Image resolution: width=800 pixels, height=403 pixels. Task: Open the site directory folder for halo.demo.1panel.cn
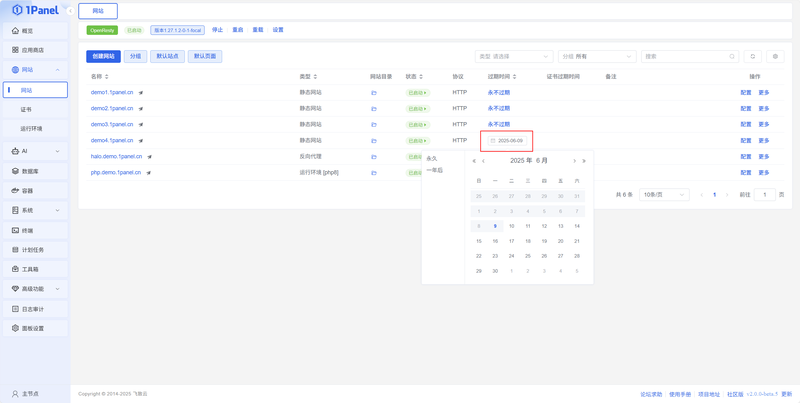[373, 157]
